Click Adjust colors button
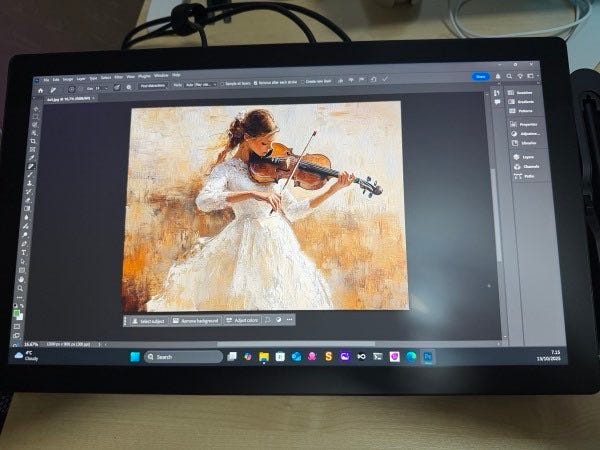This screenshot has height=450, width=600. tap(242, 320)
